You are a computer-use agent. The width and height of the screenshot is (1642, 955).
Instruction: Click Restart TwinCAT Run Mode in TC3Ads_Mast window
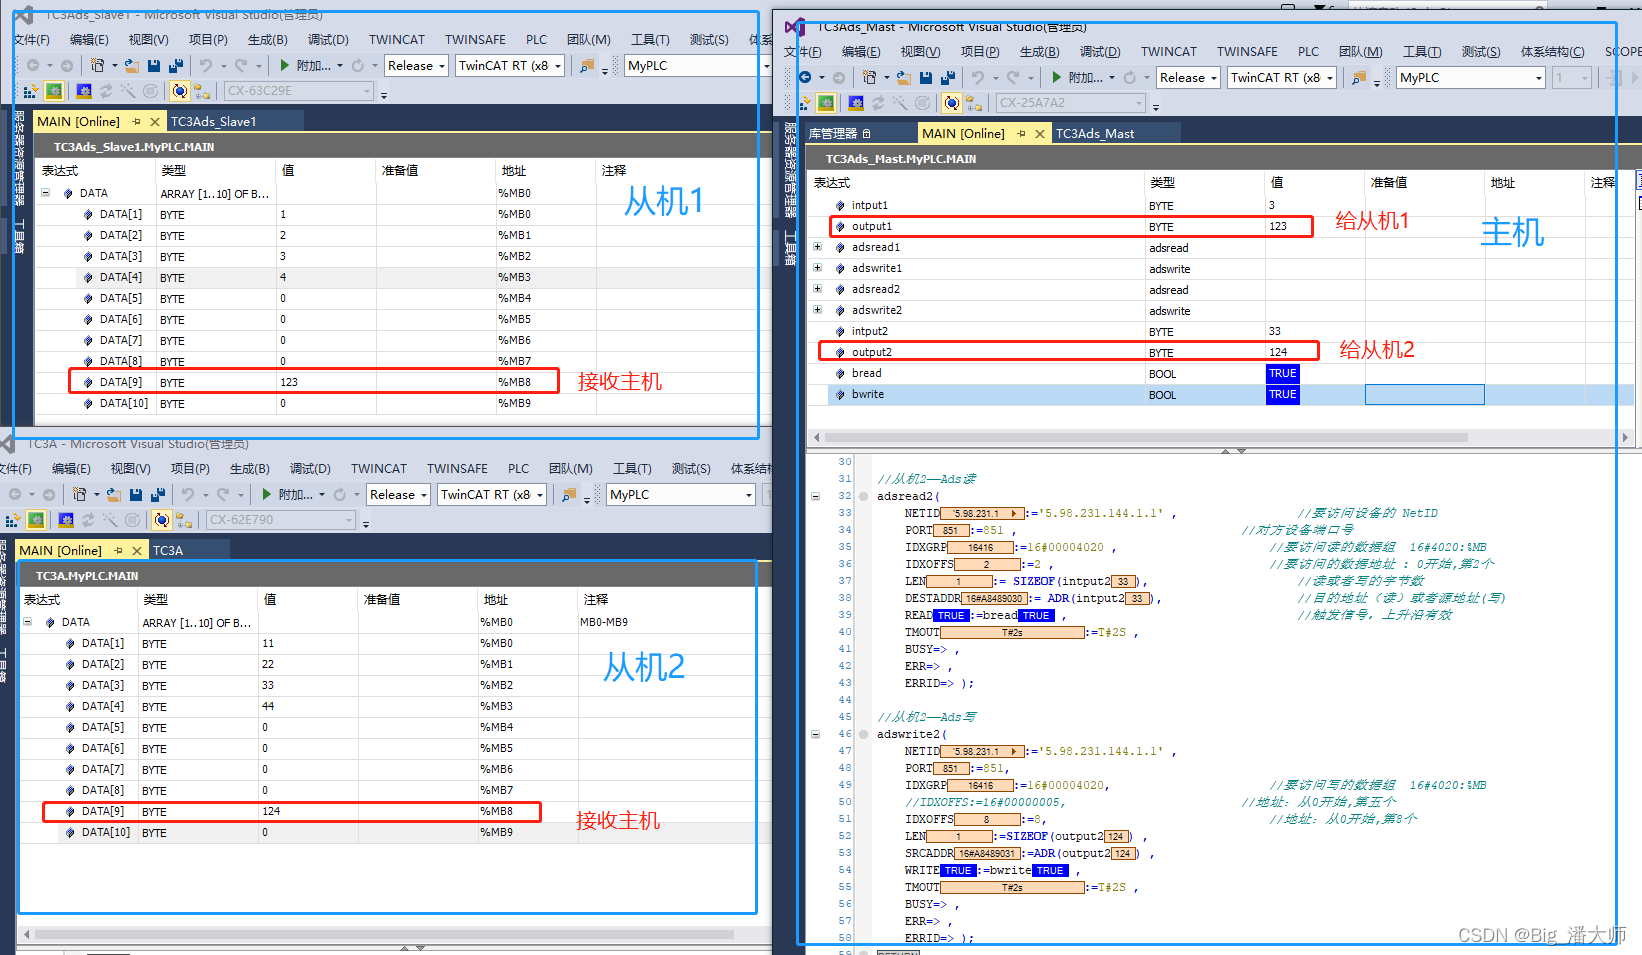(x=826, y=103)
